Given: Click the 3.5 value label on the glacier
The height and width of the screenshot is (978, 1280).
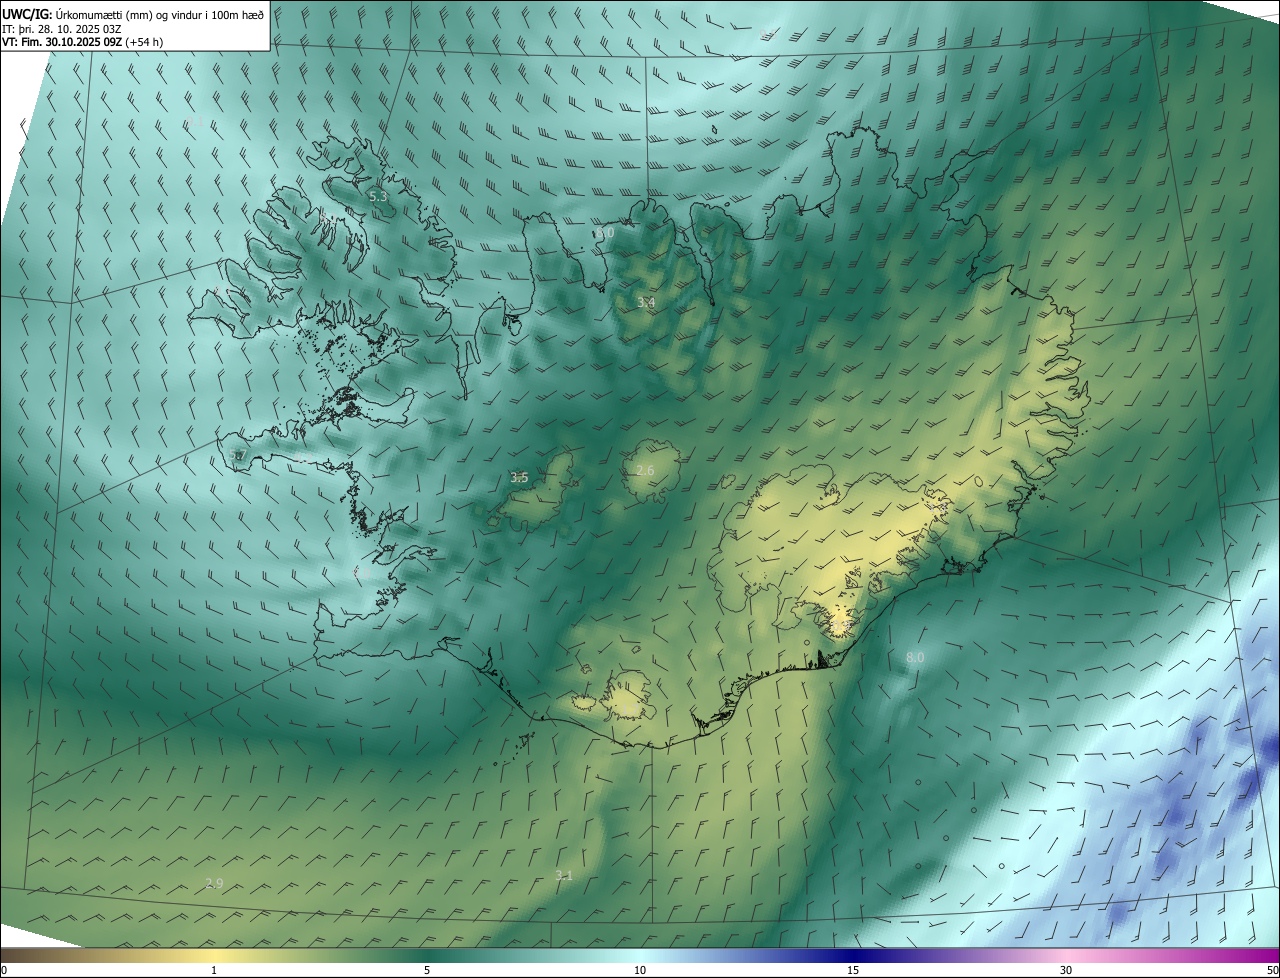Looking at the screenshot, I should [519, 478].
